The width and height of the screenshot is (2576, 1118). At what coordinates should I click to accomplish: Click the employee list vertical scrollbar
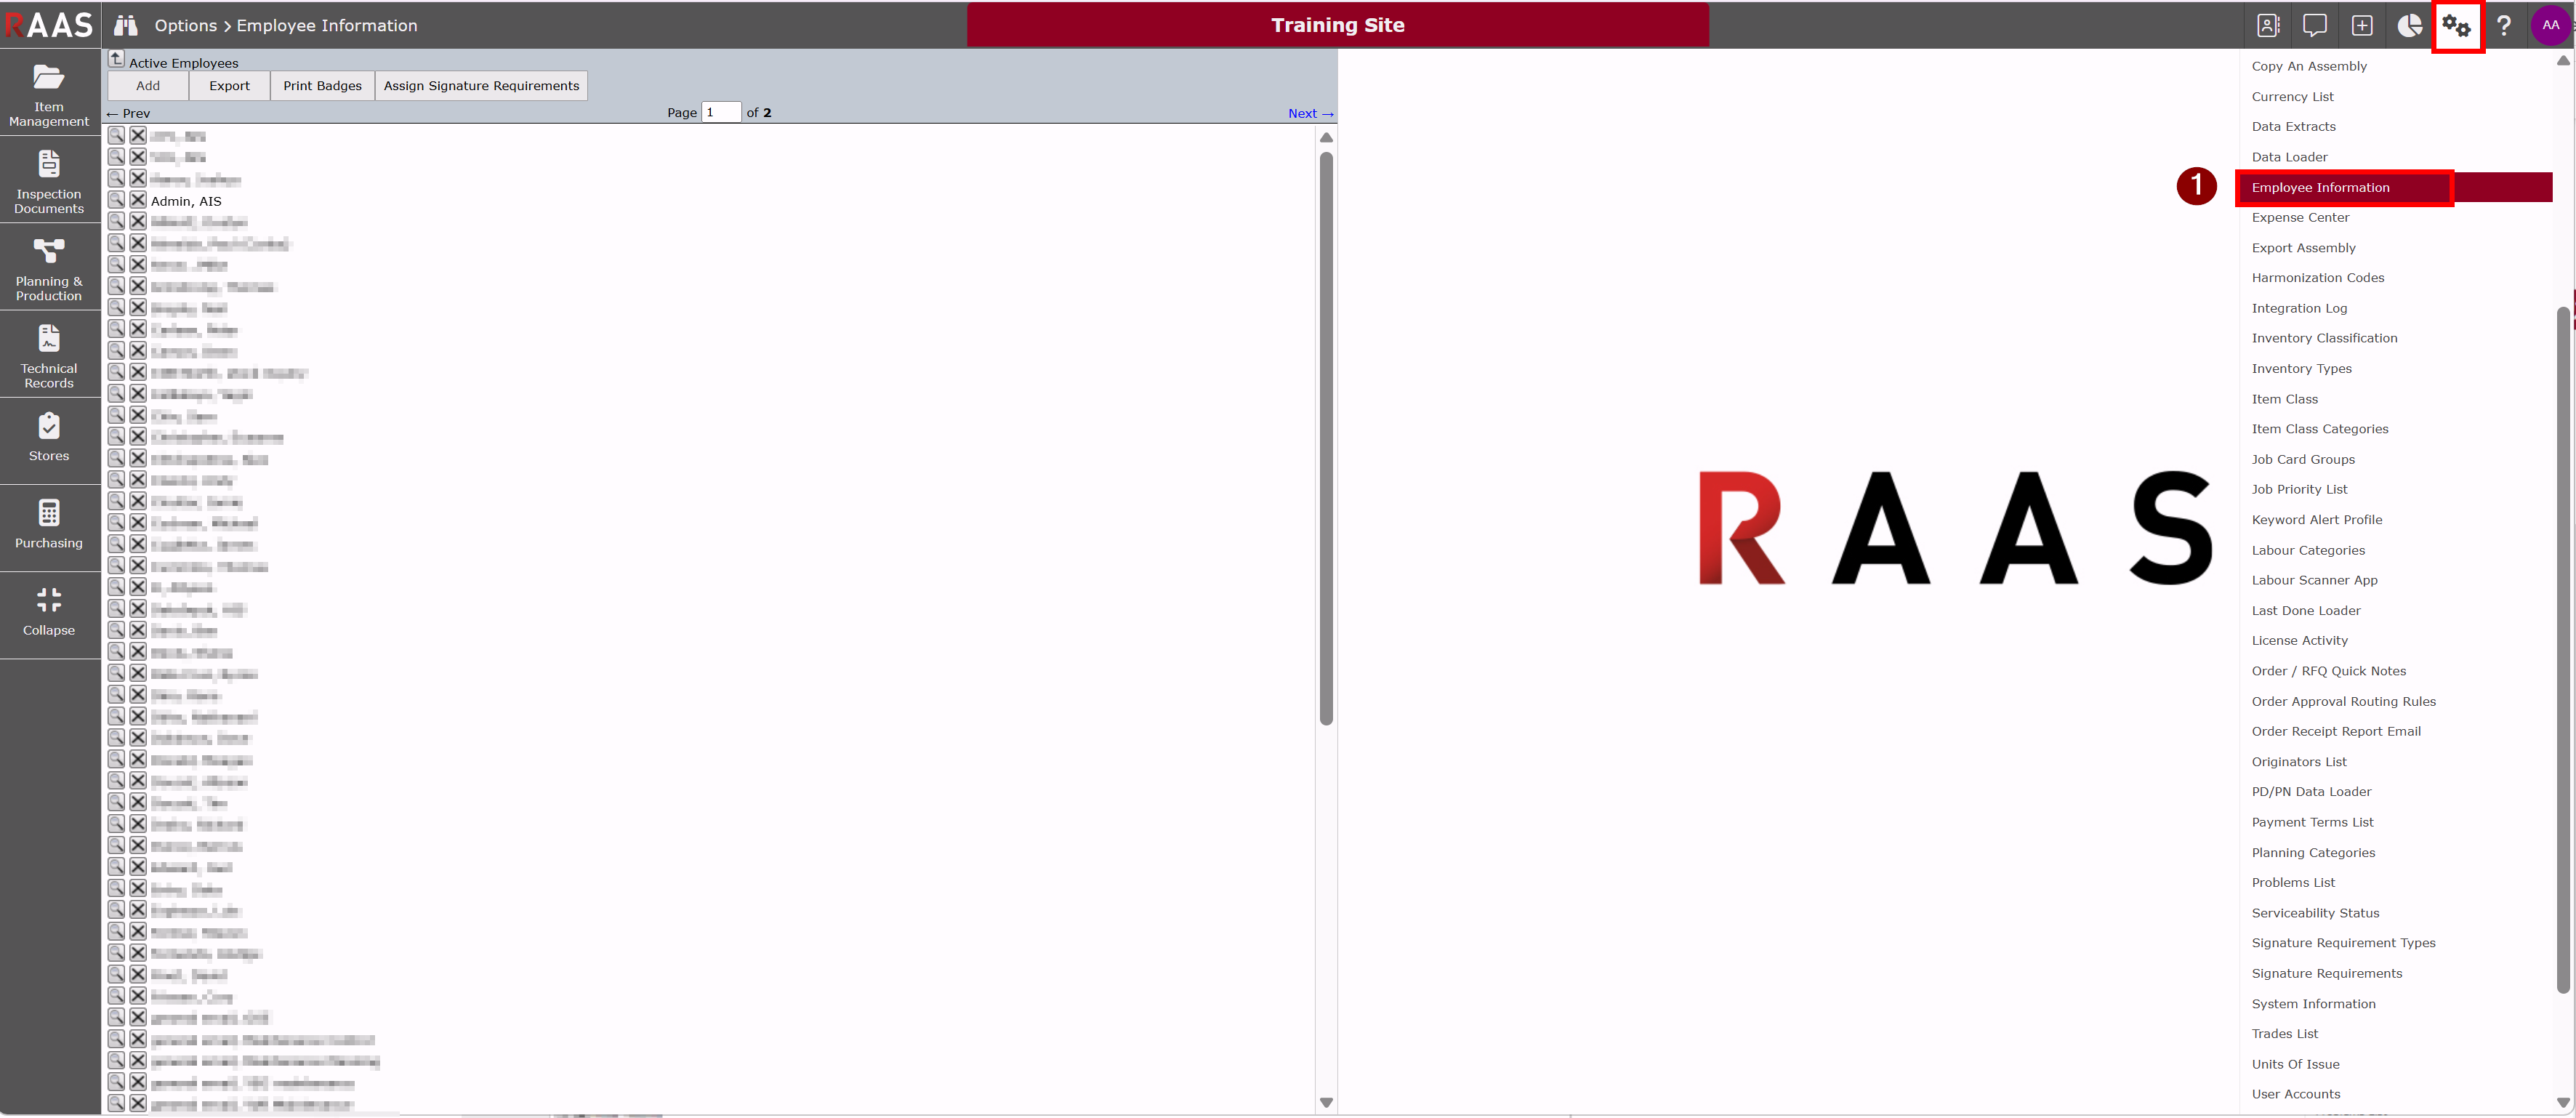(x=1326, y=438)
